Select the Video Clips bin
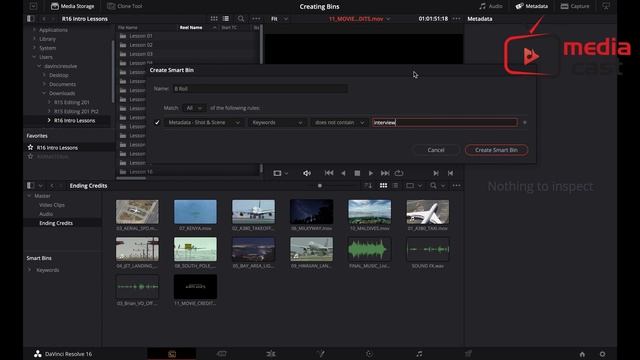Image resolution: width=640 pixels, height=360 pixels. coord(52,205)
